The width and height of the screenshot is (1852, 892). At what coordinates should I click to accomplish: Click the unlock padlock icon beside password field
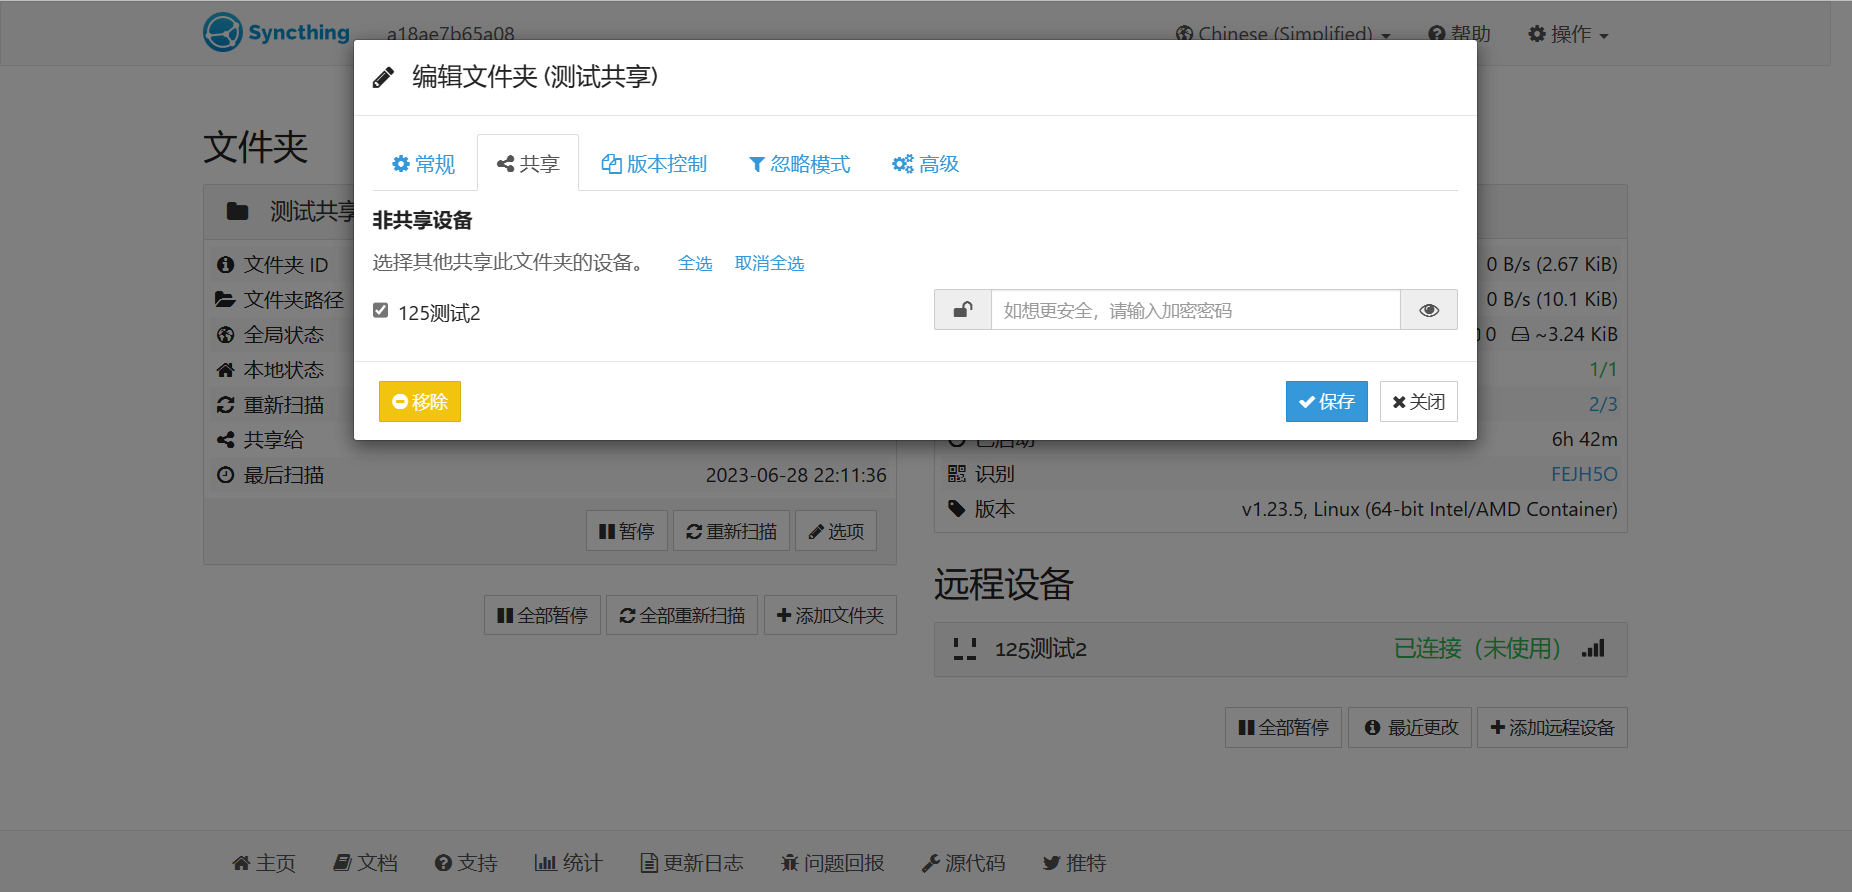[962, 310]
